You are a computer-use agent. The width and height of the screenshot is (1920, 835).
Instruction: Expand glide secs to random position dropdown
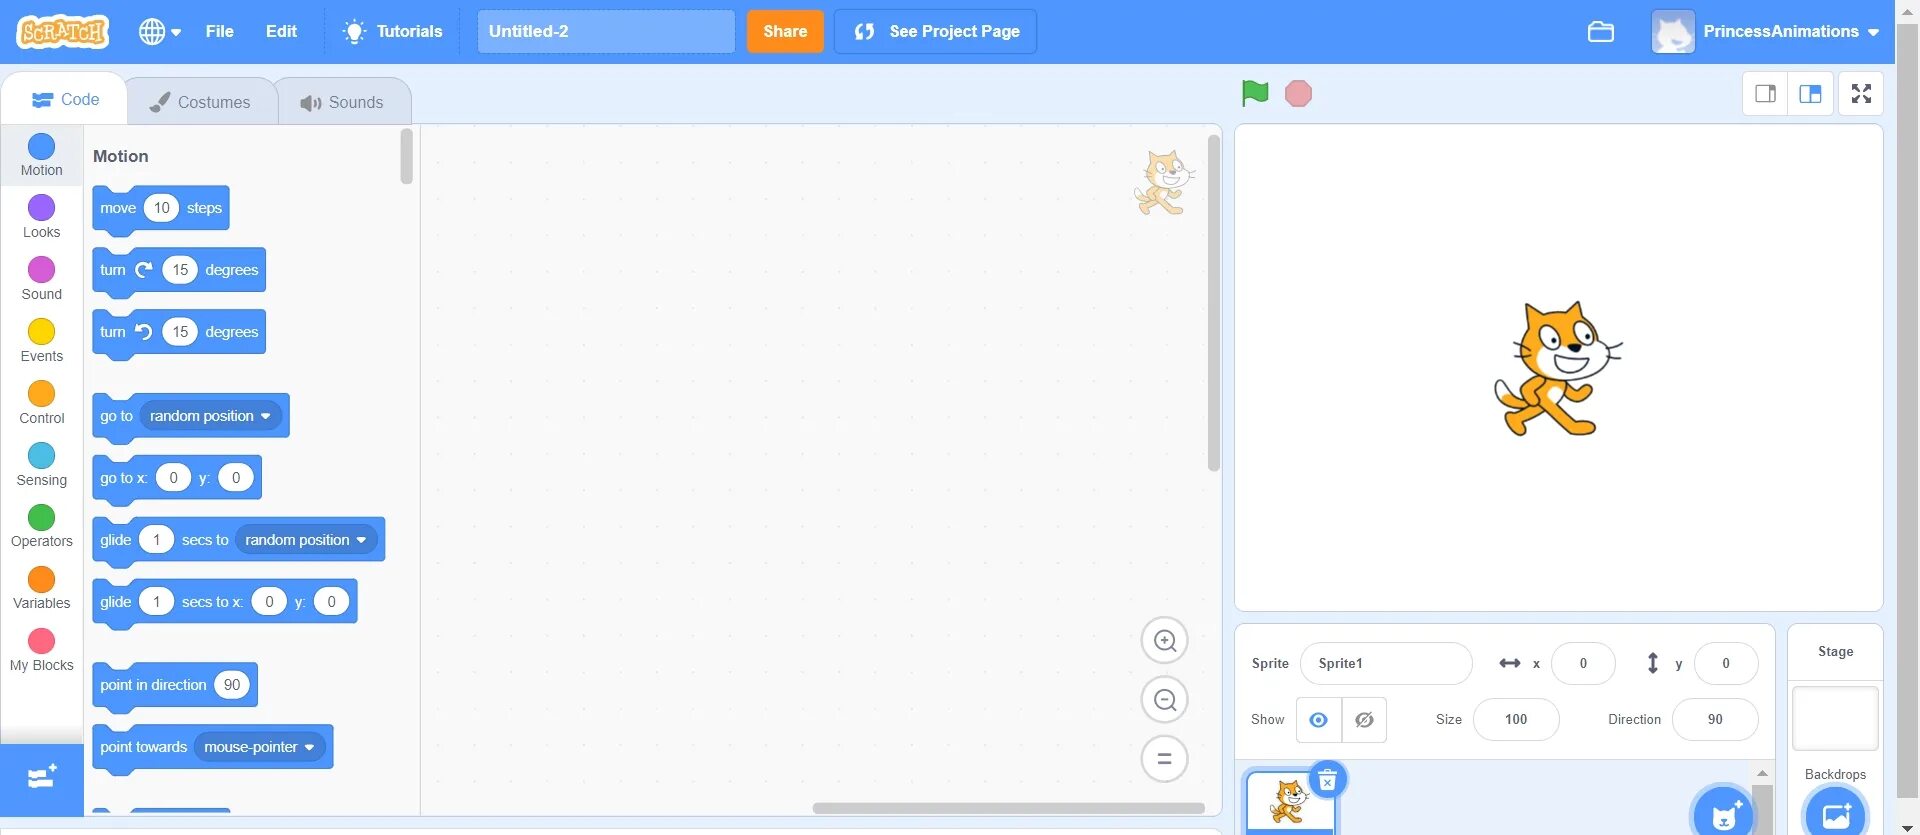point(307,540)
